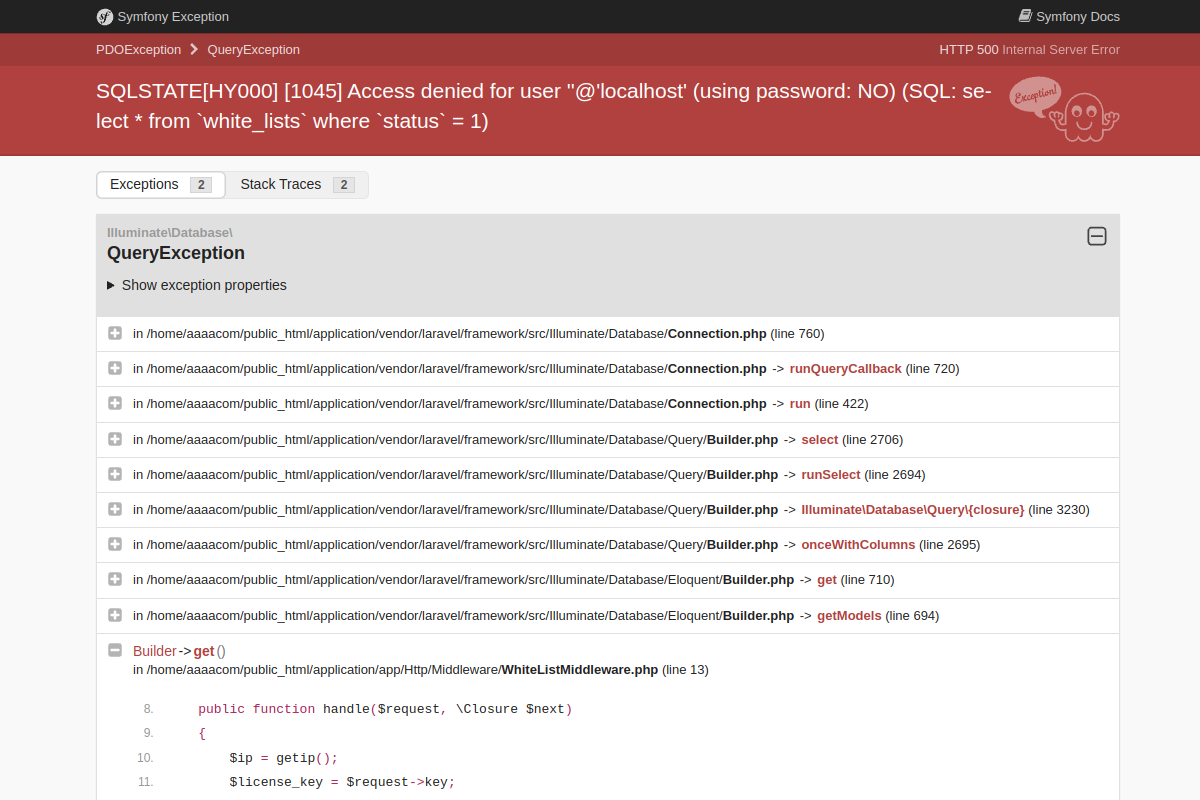
Task: Click the runQueryCallback method name
Action: tap(845, 368)
